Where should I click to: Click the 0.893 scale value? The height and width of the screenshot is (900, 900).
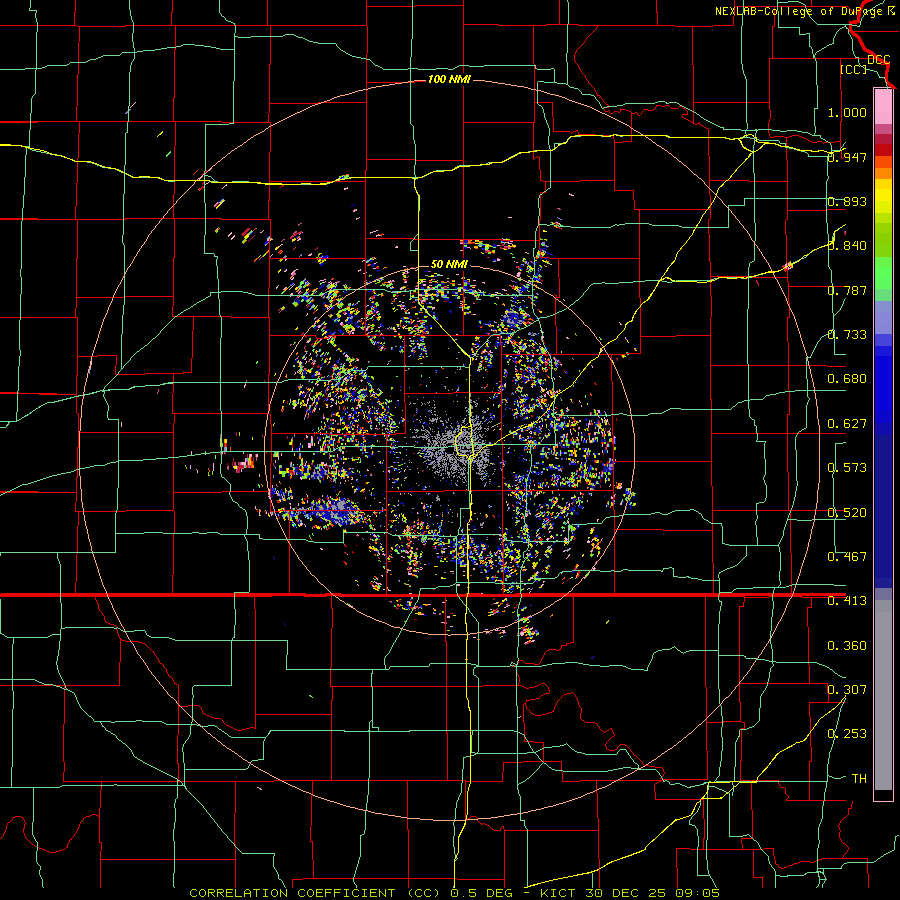click(847, 201)
